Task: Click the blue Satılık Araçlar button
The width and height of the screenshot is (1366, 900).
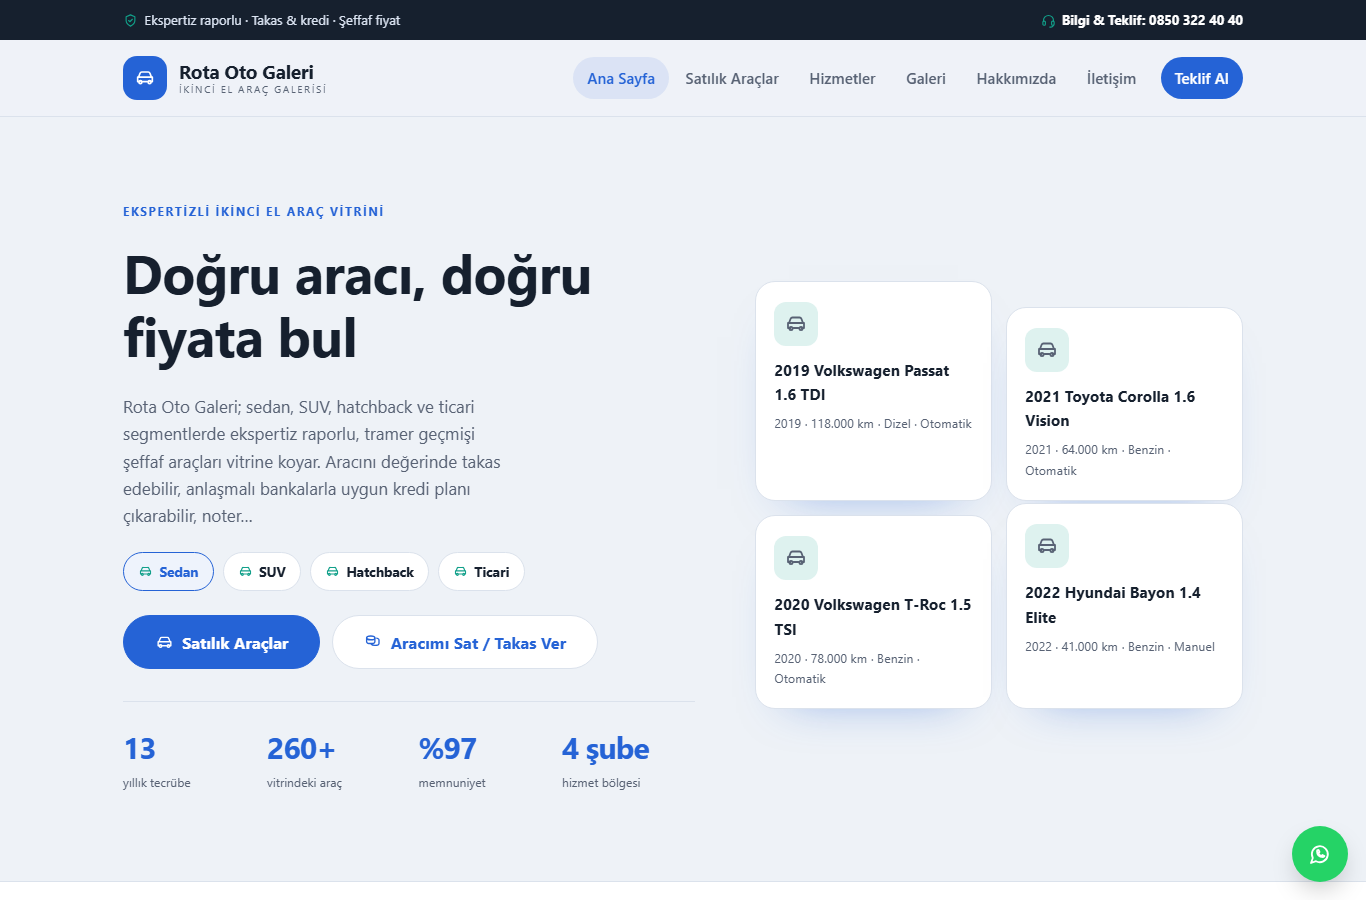Action: 221,642
